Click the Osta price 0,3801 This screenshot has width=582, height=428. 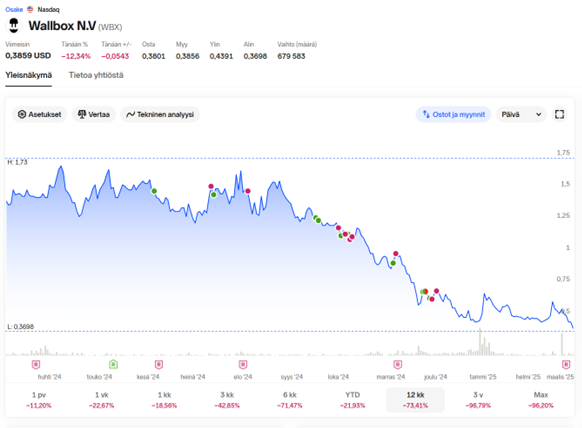153,56
